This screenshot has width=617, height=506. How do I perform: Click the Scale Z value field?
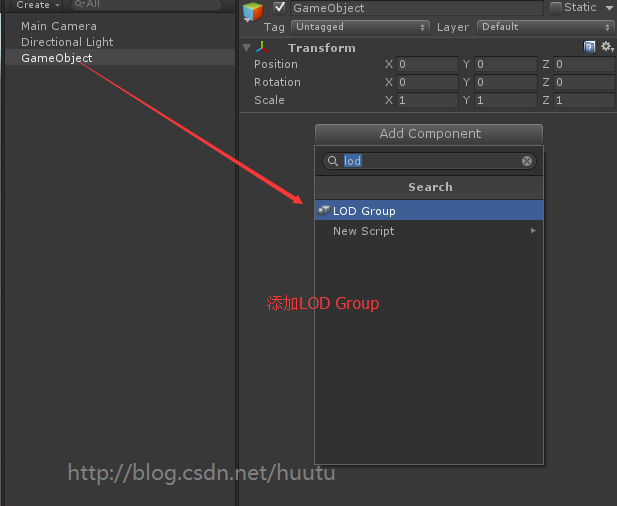point(584,100)
